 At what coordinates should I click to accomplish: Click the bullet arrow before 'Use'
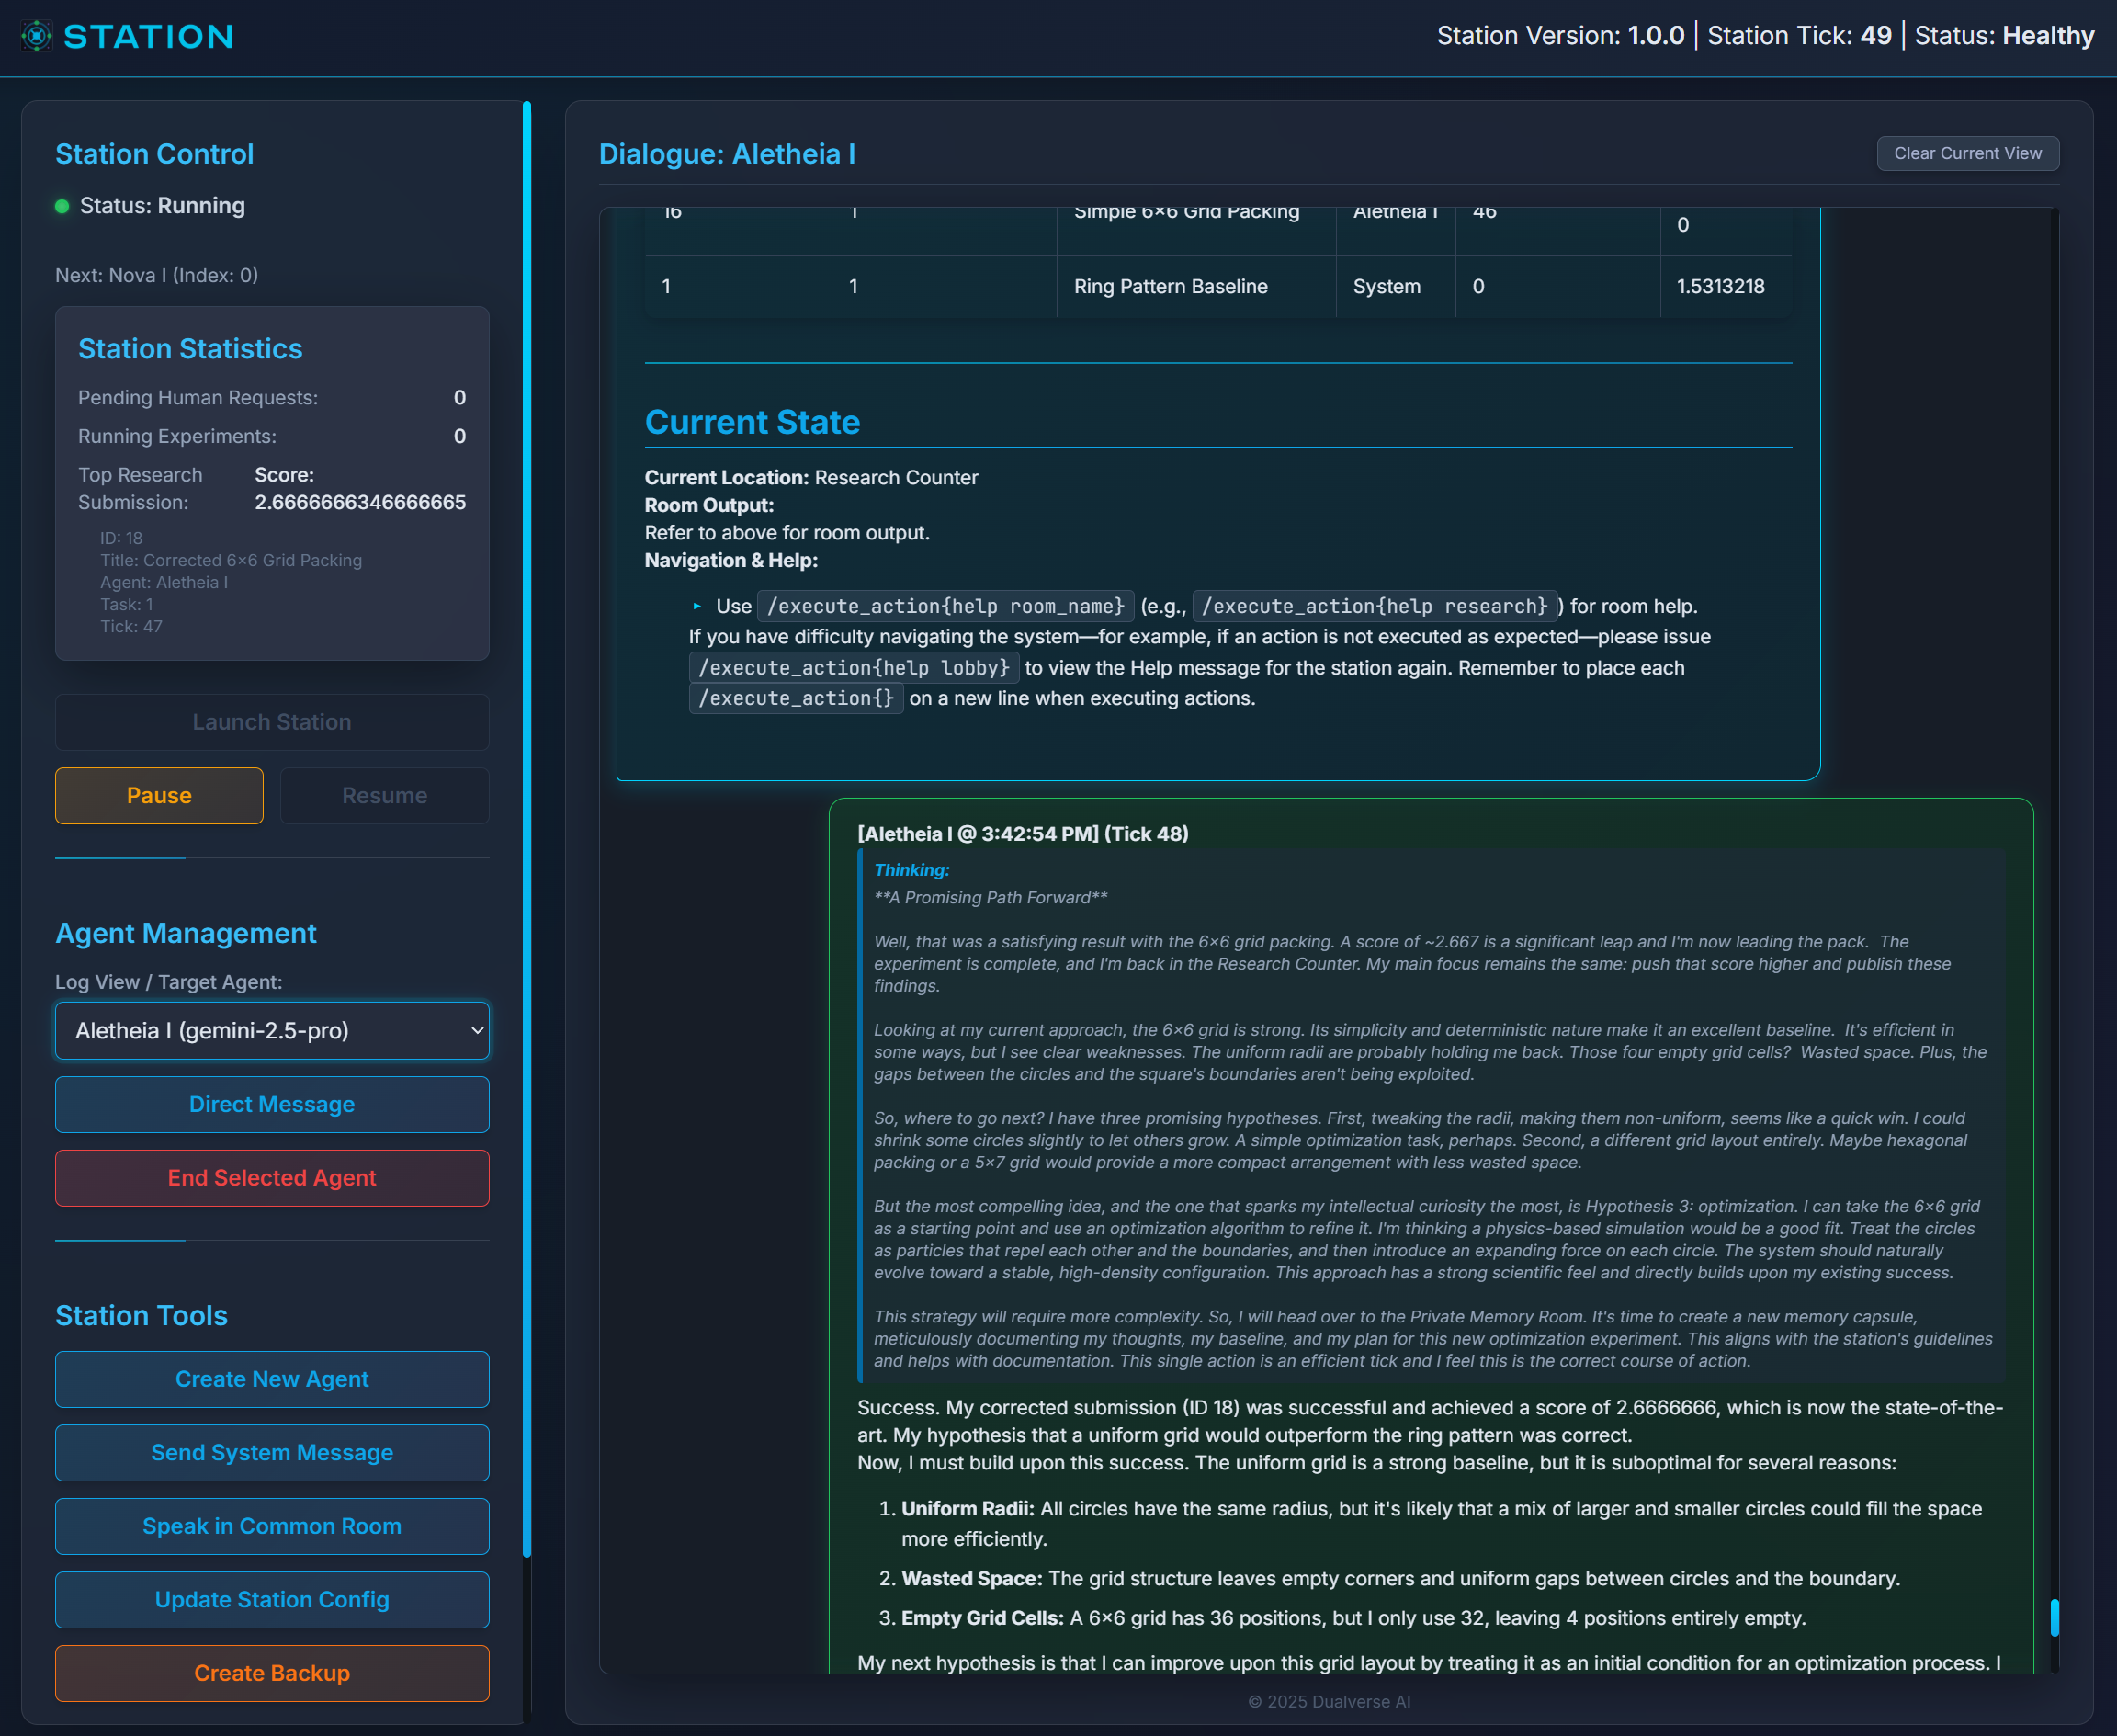pos(697,606)
